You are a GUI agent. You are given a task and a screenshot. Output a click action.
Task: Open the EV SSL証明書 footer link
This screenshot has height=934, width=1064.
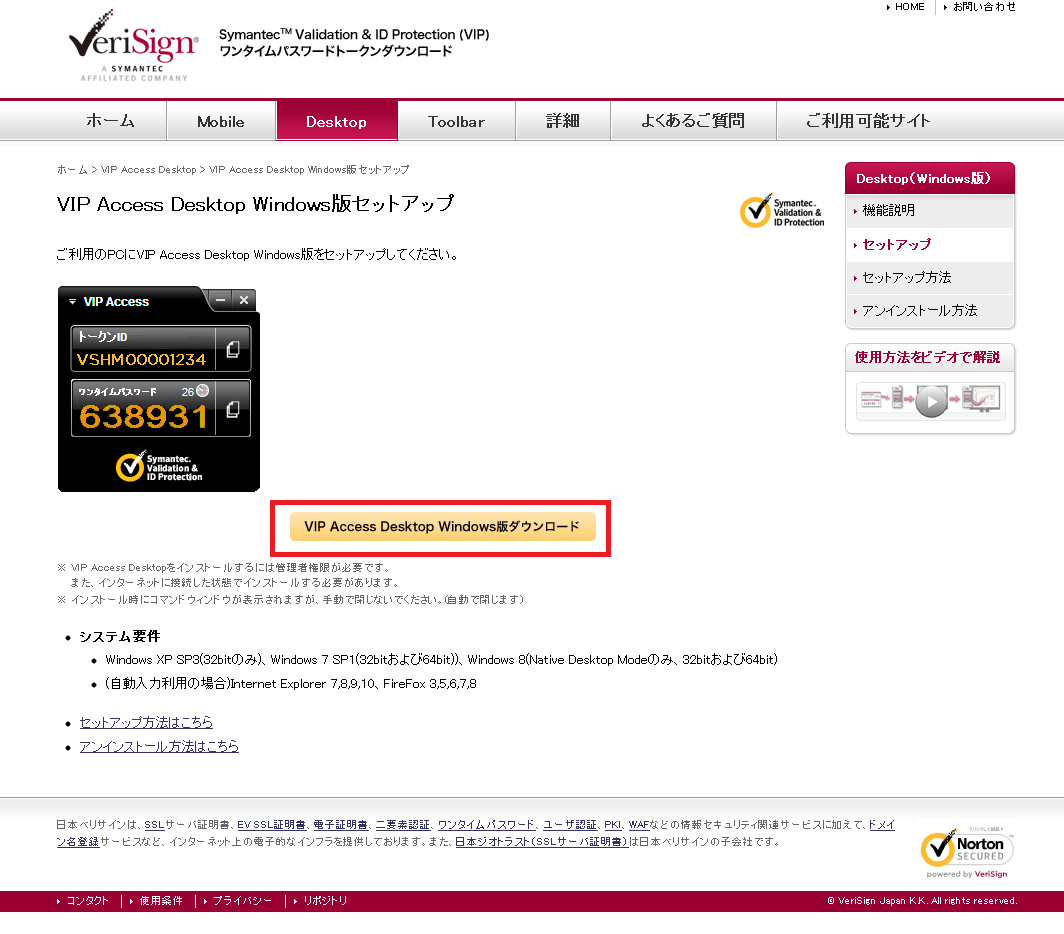(271, 825)
